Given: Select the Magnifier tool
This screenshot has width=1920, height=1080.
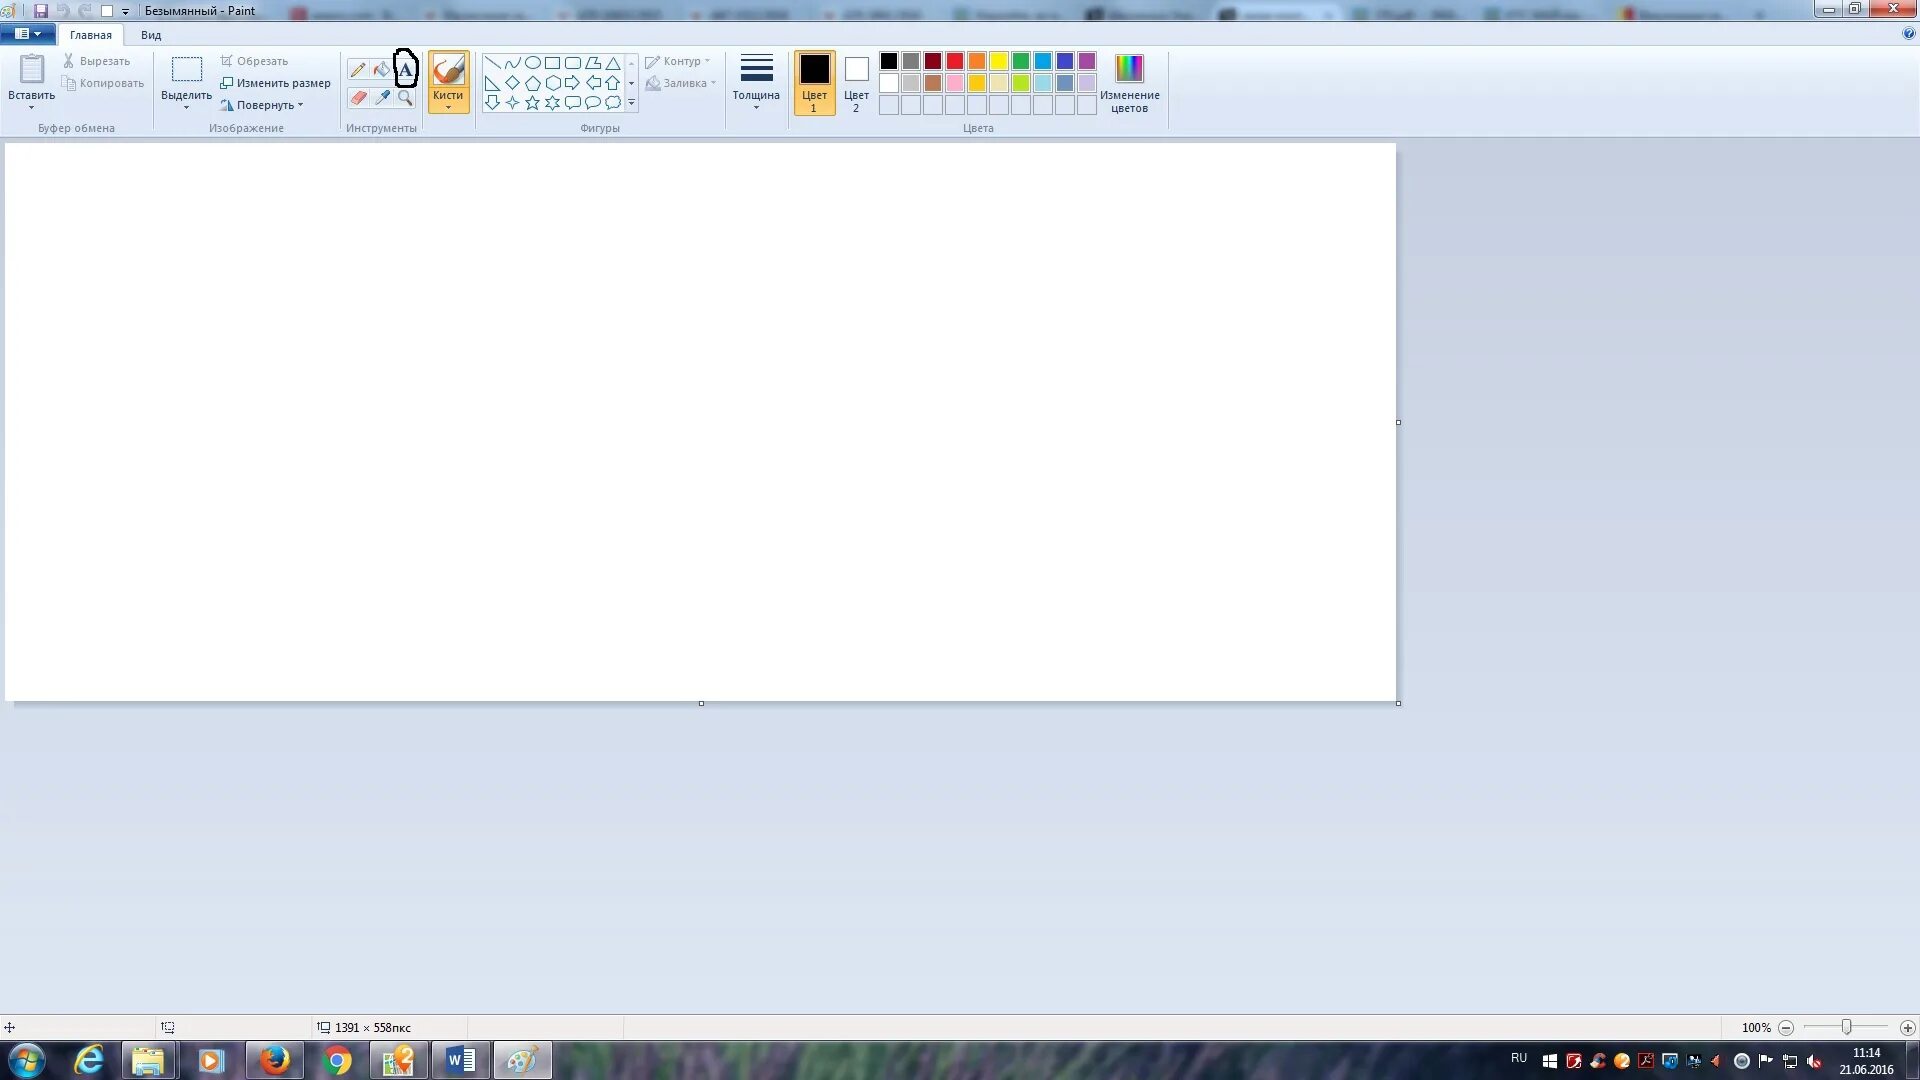Looking at the screenshot, I should 405,97.
